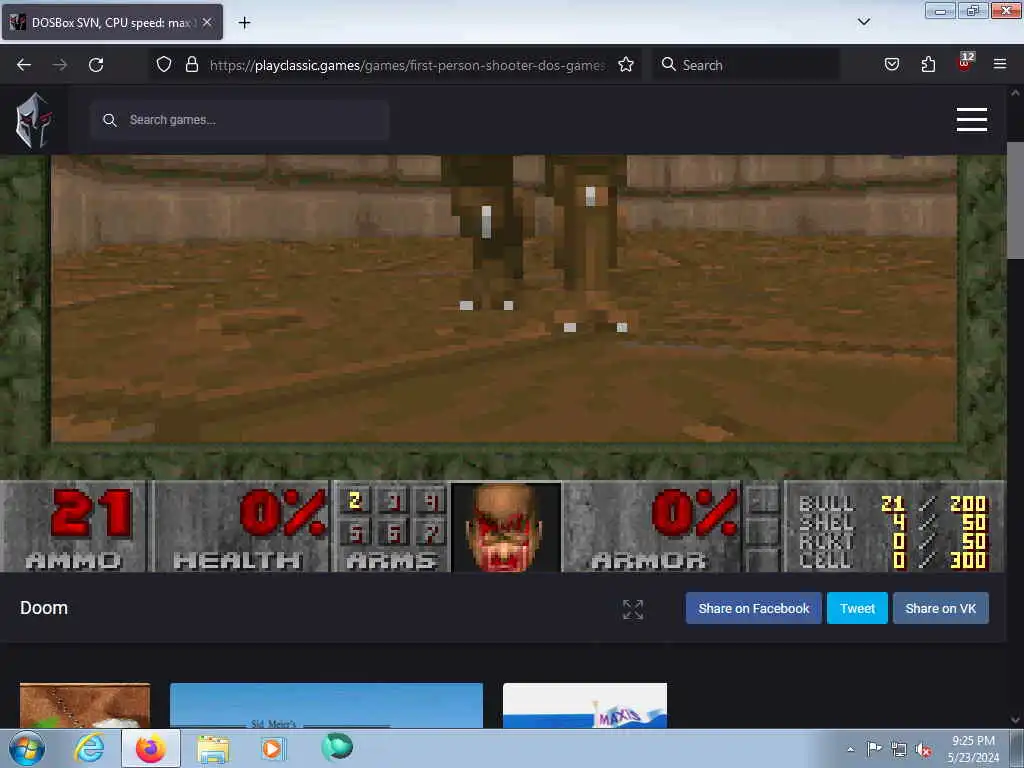This screenshot has height=768, width=1024.
Task: Open the tracking protection shield icon
Action: pos(164,64)
